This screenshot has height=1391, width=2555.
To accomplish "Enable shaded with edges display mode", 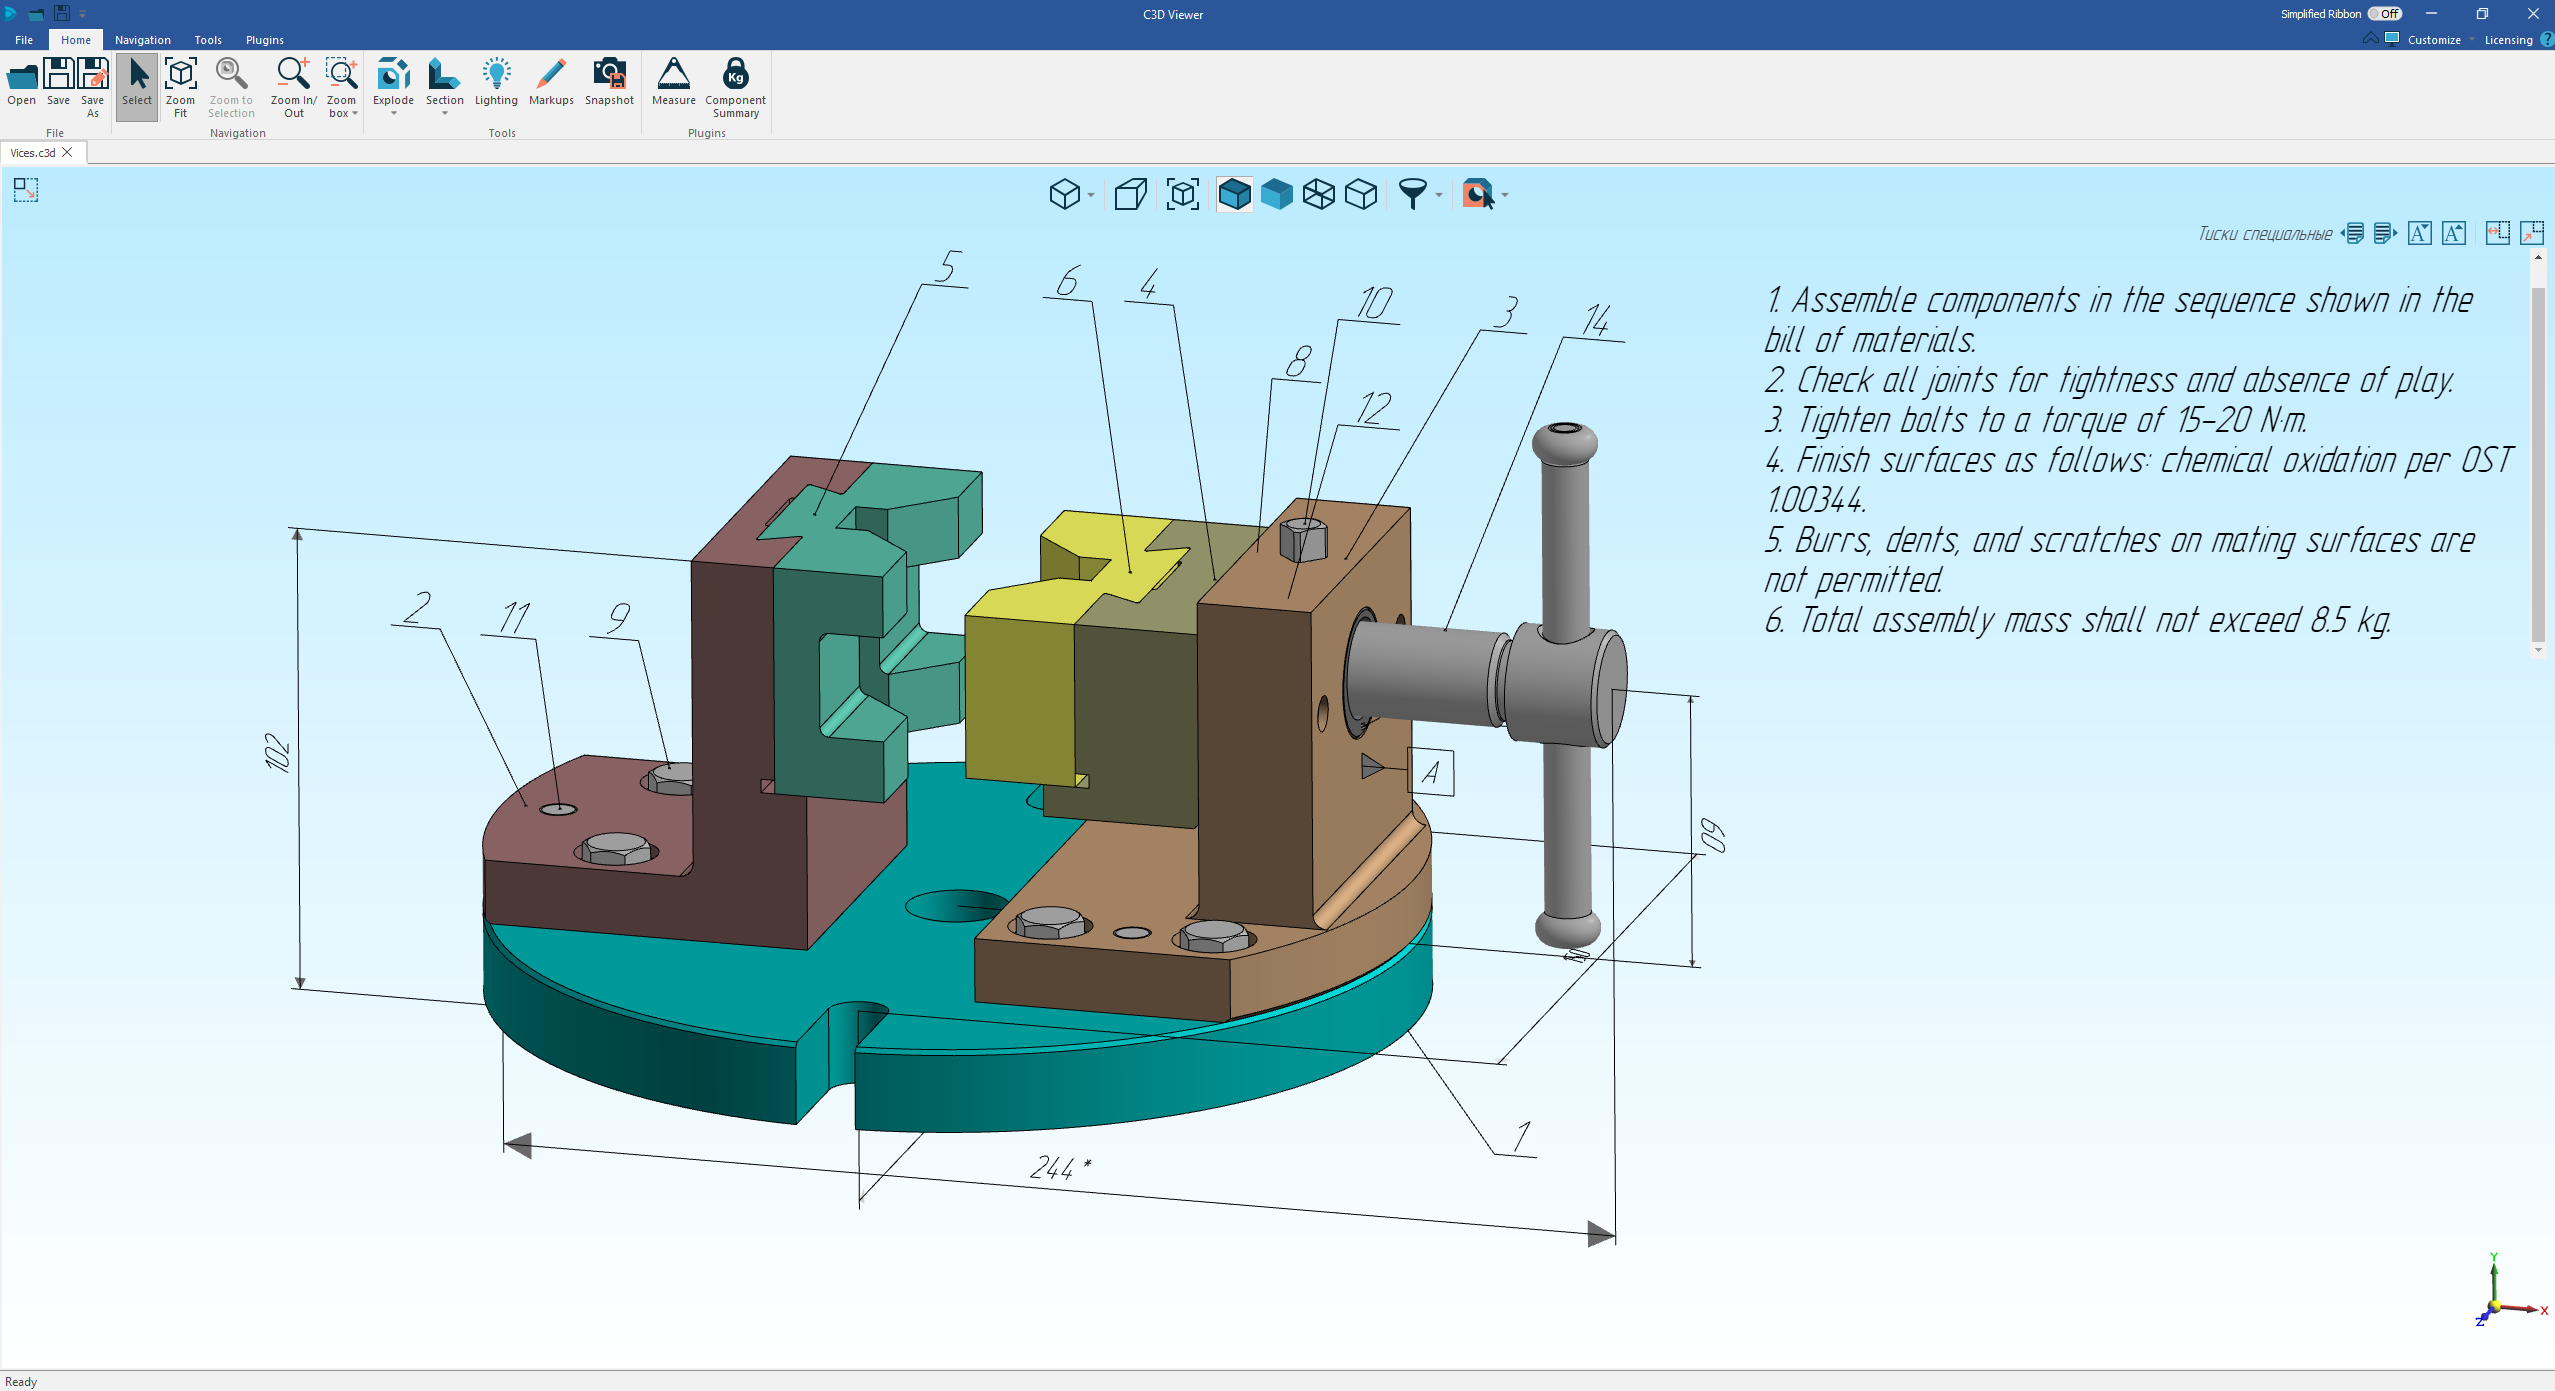I will (1234, 194).
